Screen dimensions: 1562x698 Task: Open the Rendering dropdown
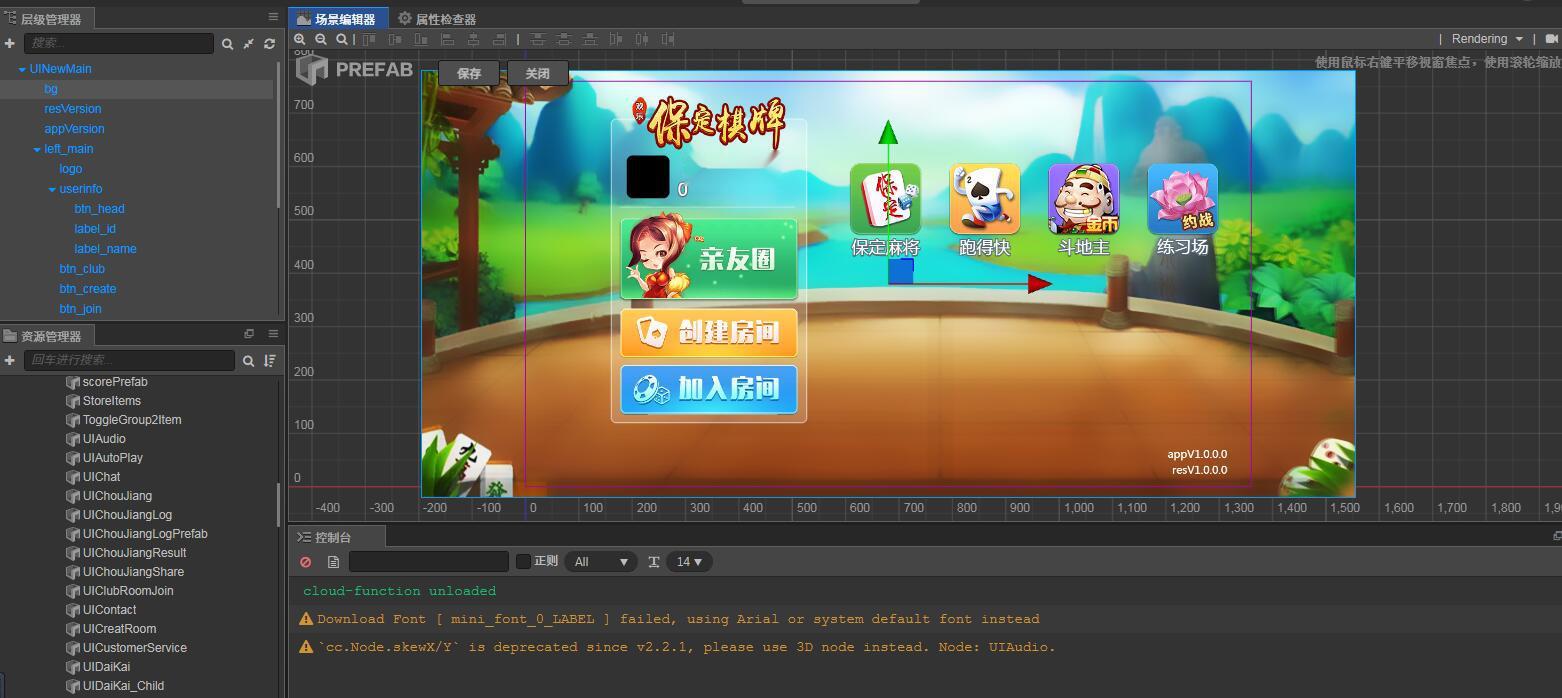pos(1487,39)
